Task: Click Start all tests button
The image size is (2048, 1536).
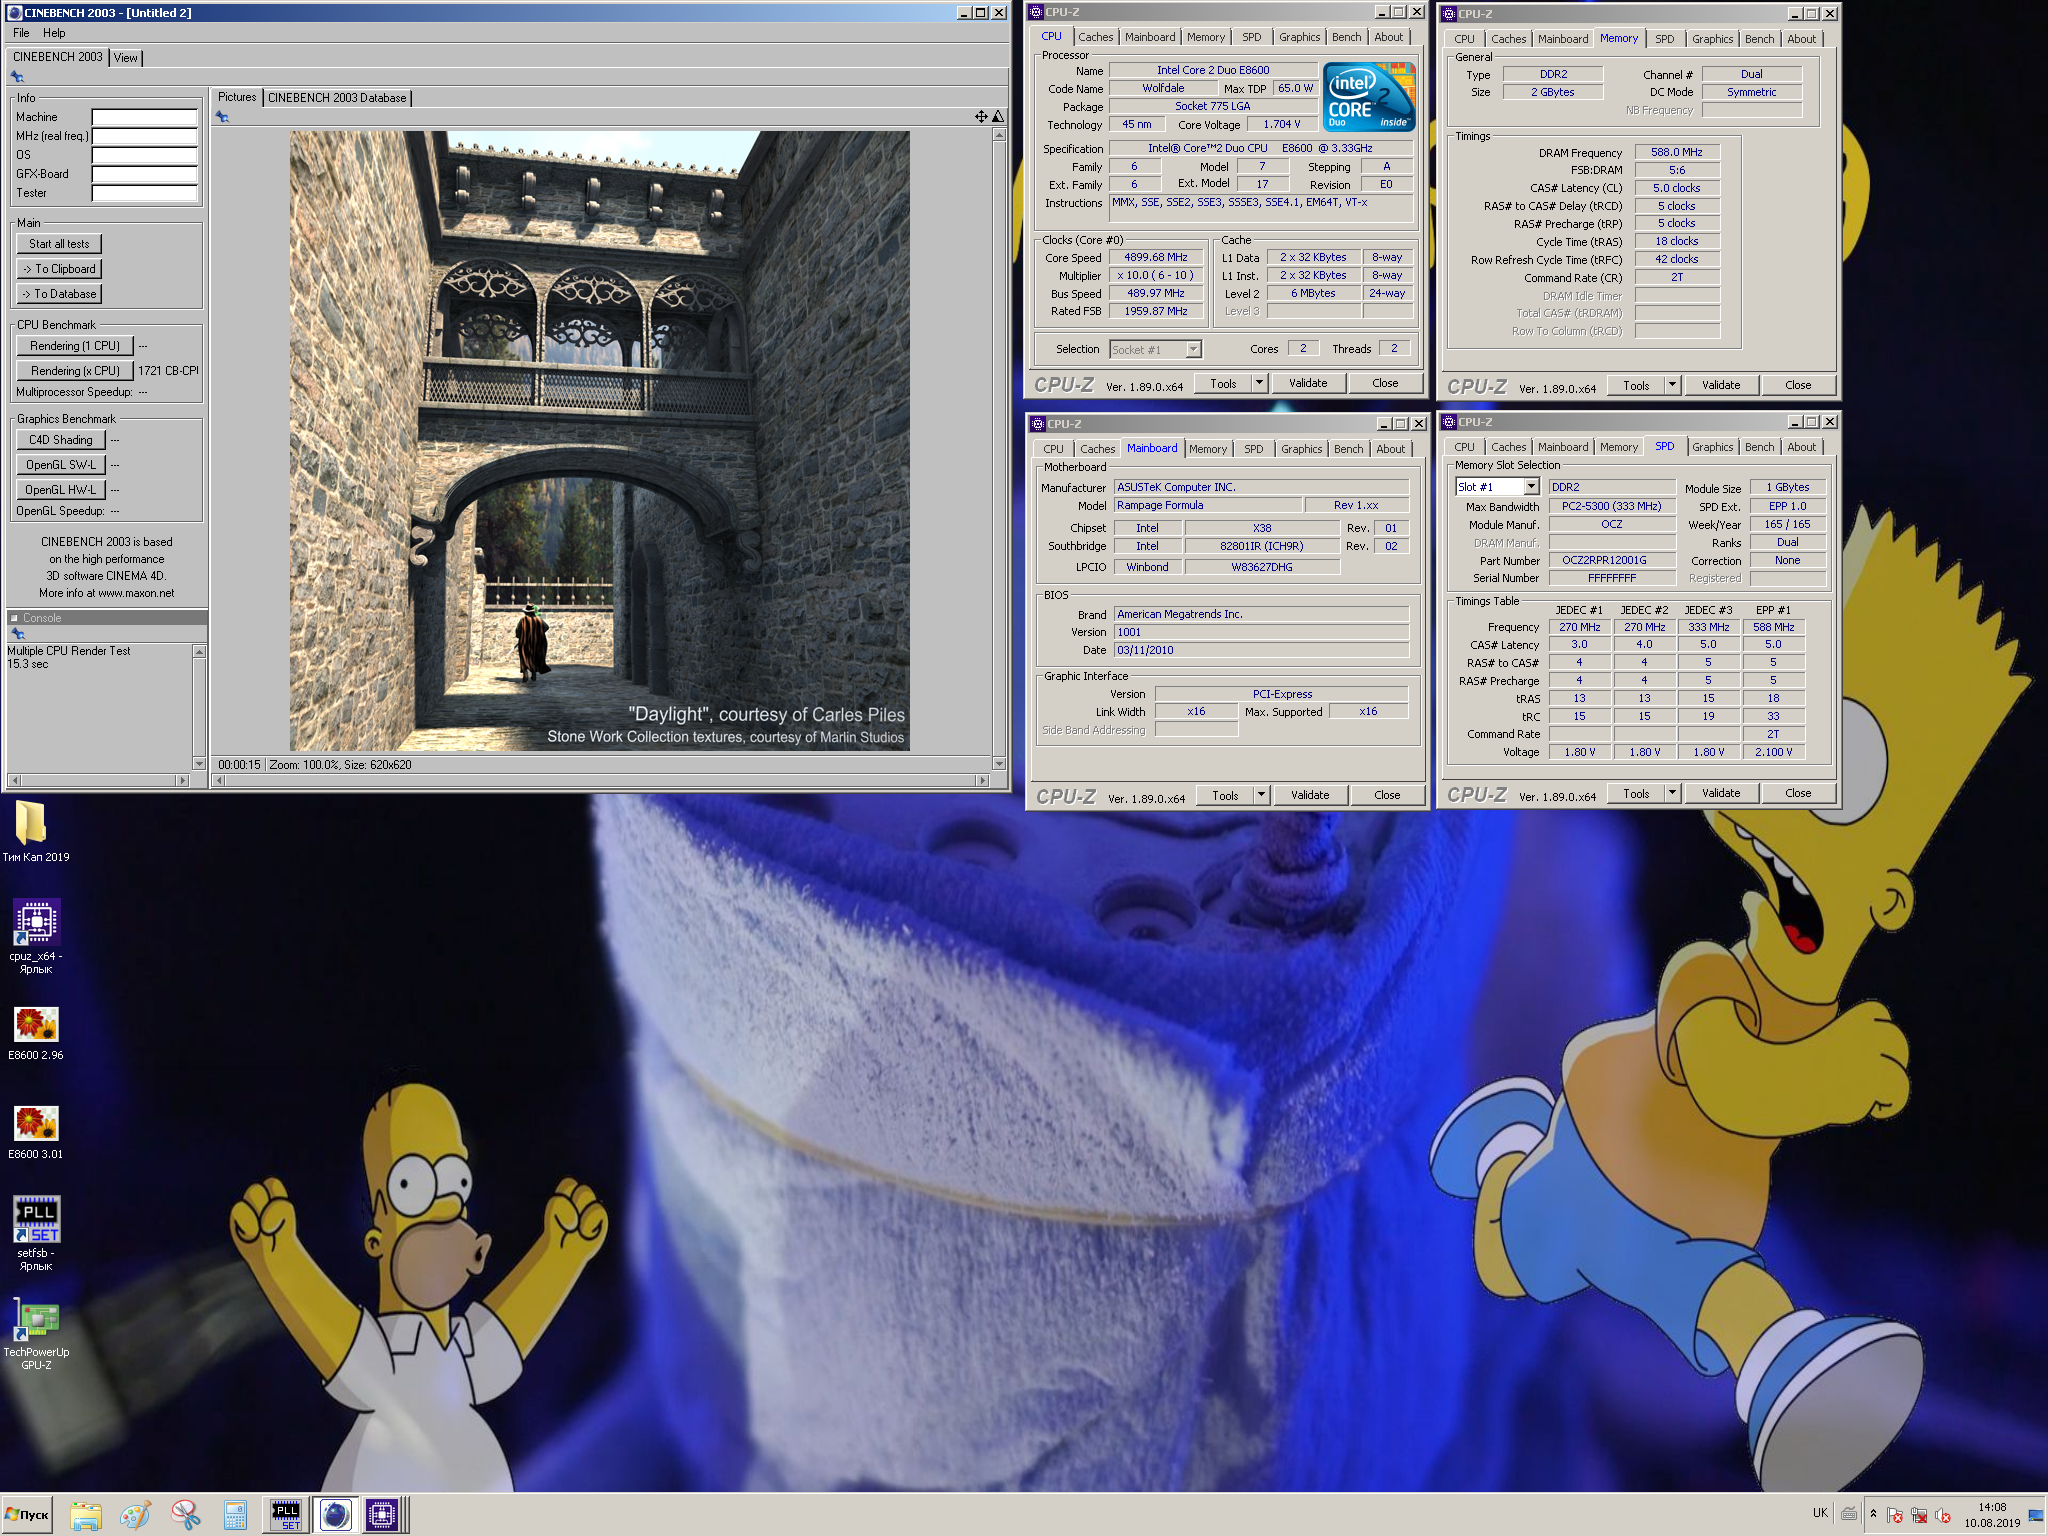Action: click(59, 244)
